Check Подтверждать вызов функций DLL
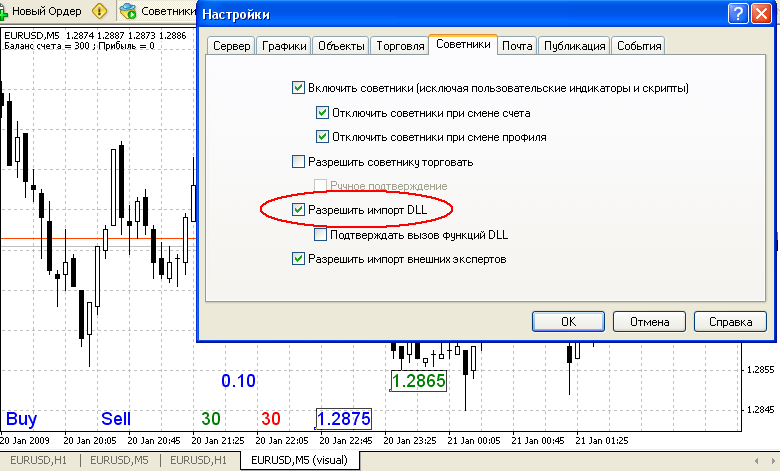Viewport: 780px width, 472px height. pos(320,234)
